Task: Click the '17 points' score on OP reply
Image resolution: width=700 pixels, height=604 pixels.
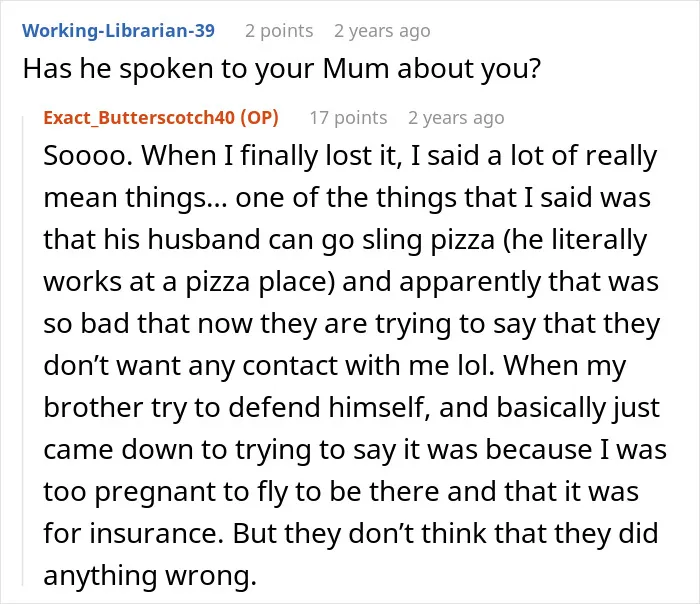Action: coord(348,118)
